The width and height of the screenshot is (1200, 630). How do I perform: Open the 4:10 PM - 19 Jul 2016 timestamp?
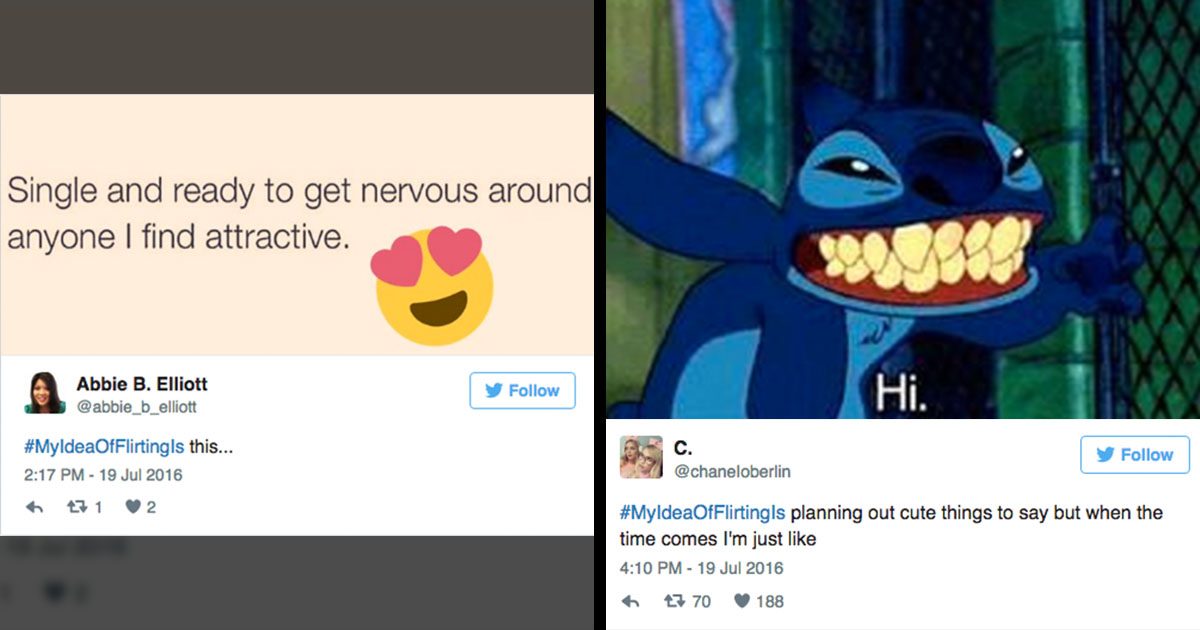coord(701,568)
